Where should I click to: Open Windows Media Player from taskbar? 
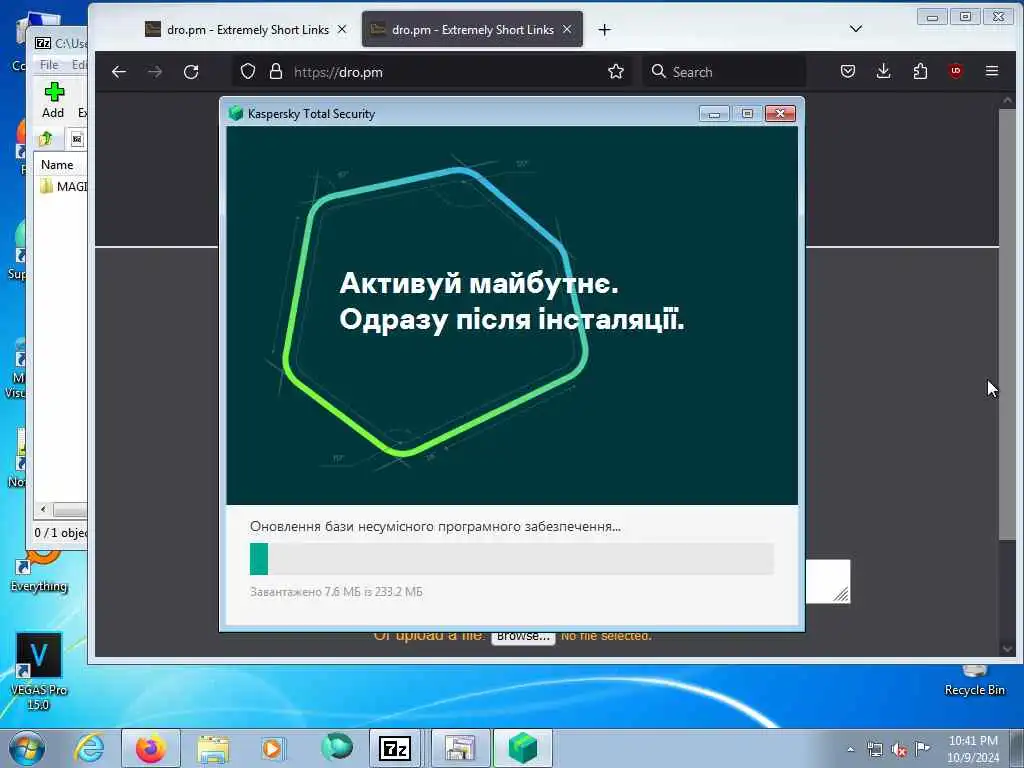(x=272, y=748)
